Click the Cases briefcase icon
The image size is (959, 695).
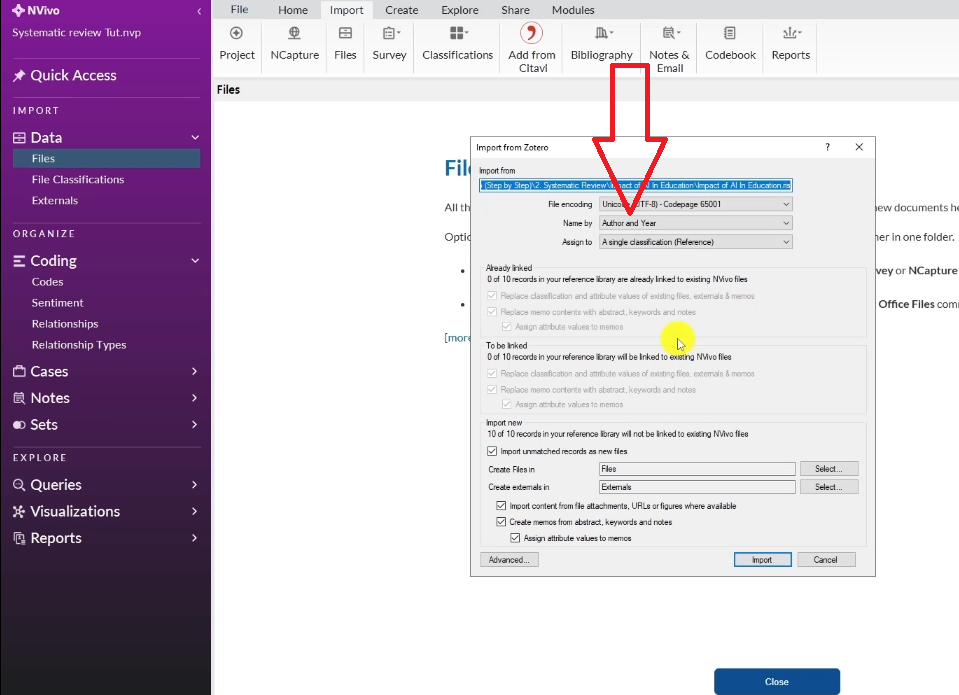20,371
